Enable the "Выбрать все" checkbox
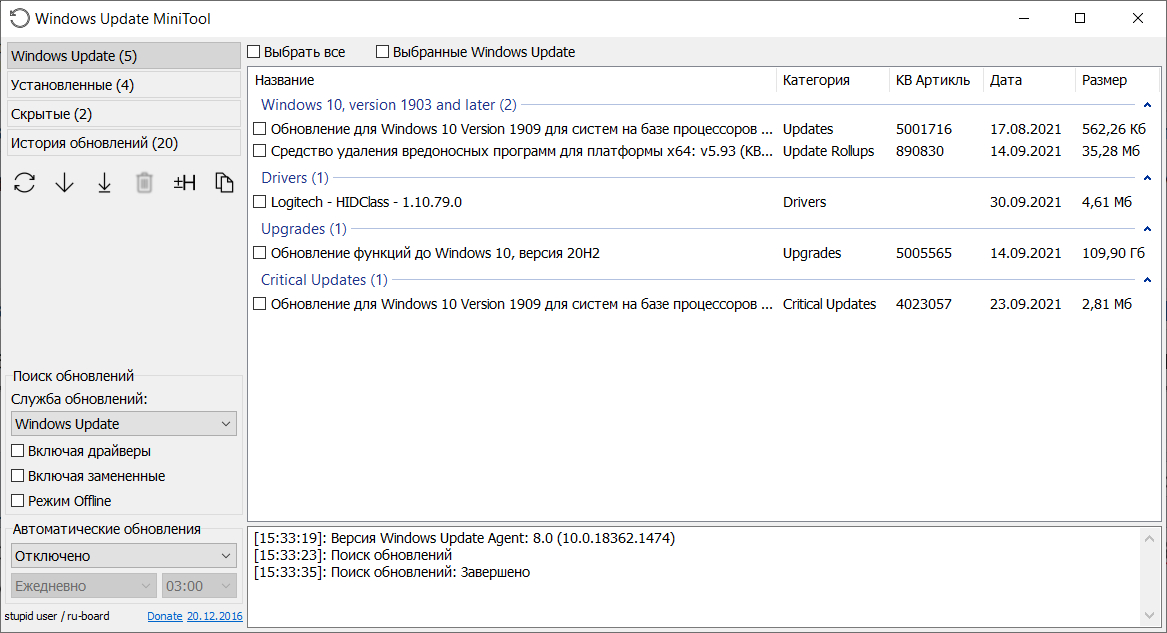 click(254, 52)
